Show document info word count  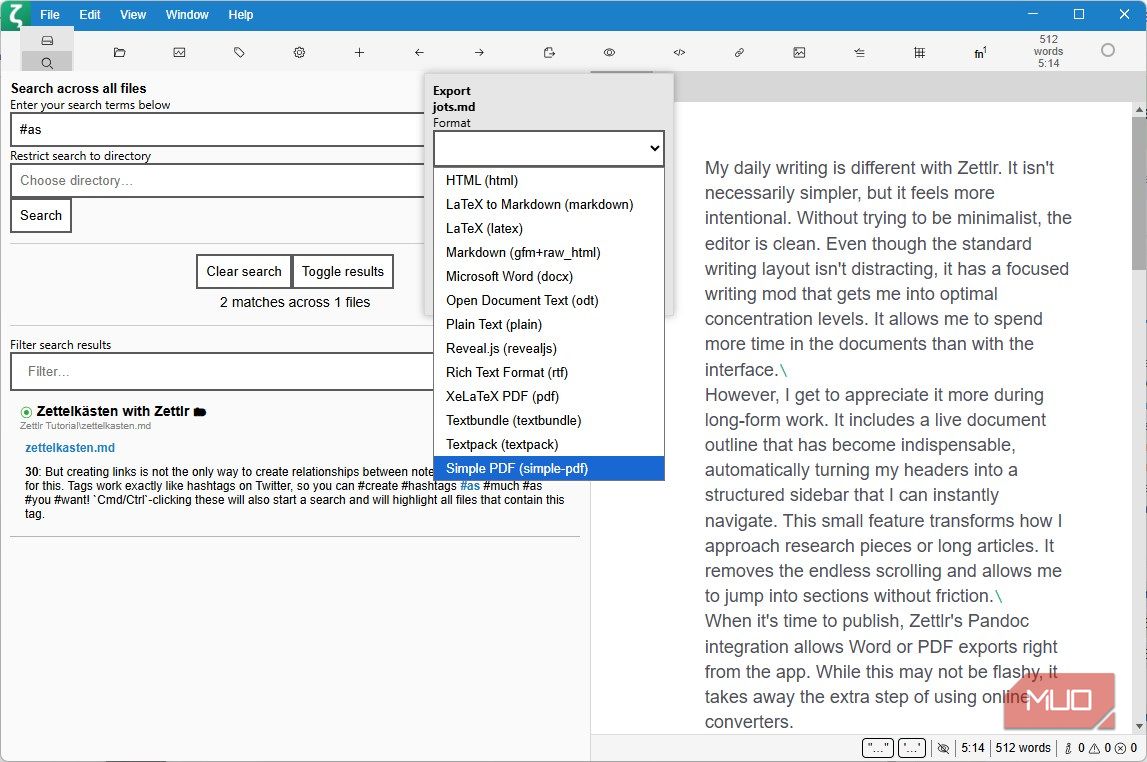point(1048,51)
